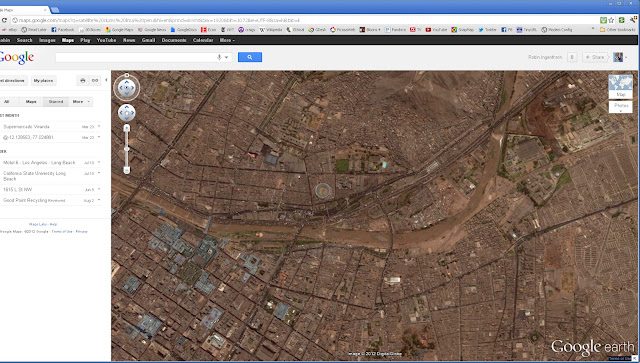Open search options dropdown arrow in search box
Image resolution: width=640 pixels, height=363 pixels.
227,58
